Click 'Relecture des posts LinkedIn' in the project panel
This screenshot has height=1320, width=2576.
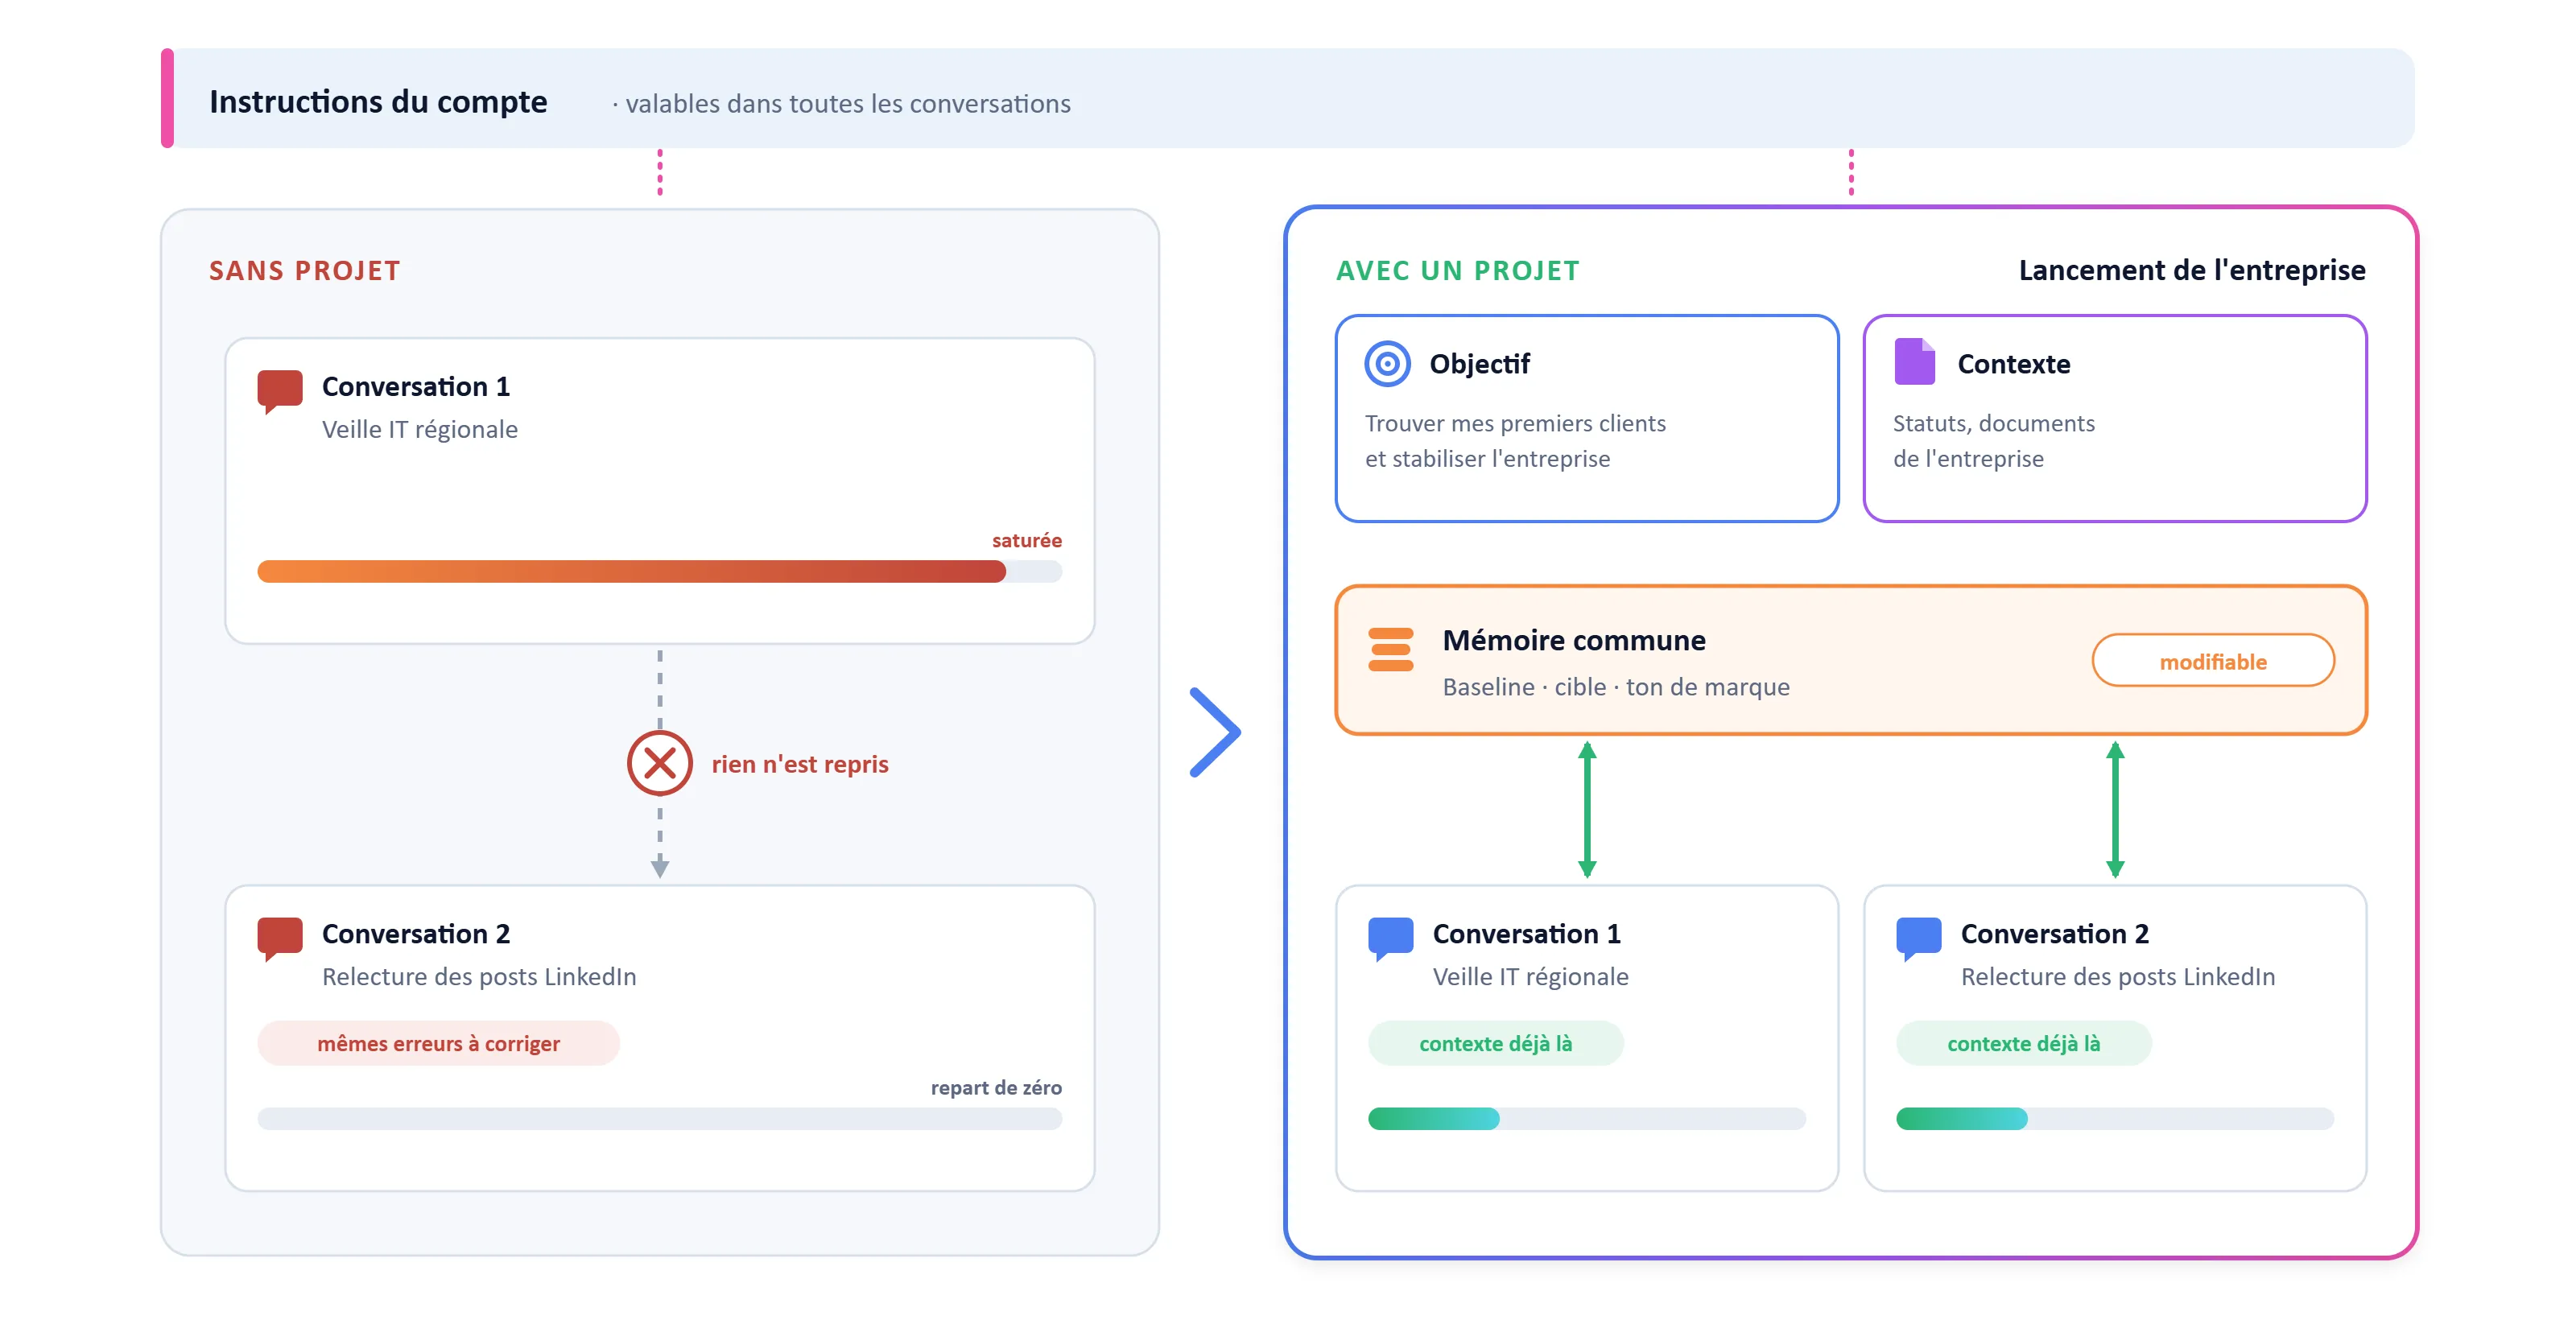click(x=2117, y=977)
